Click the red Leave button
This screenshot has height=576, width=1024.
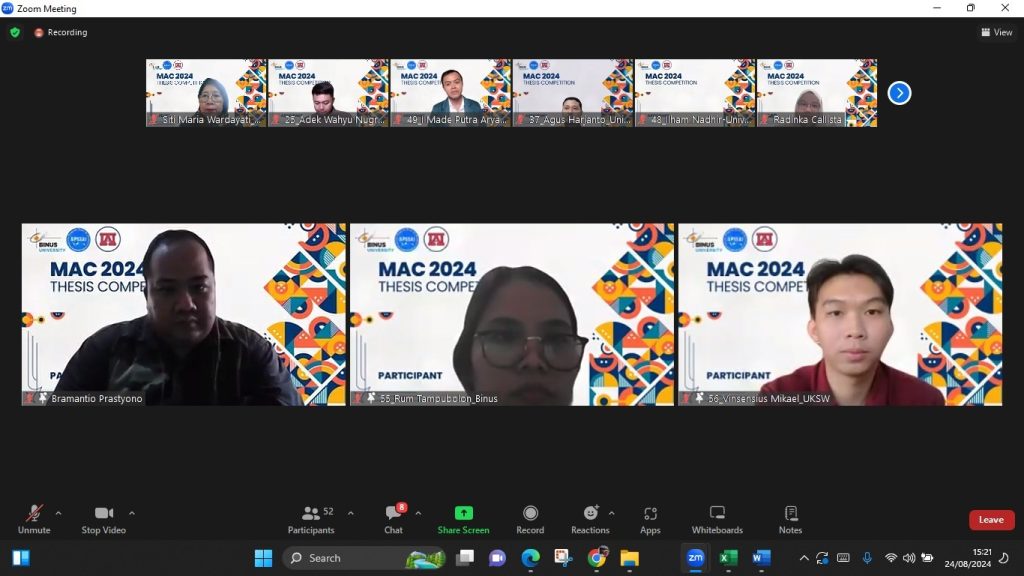point(991,520)
